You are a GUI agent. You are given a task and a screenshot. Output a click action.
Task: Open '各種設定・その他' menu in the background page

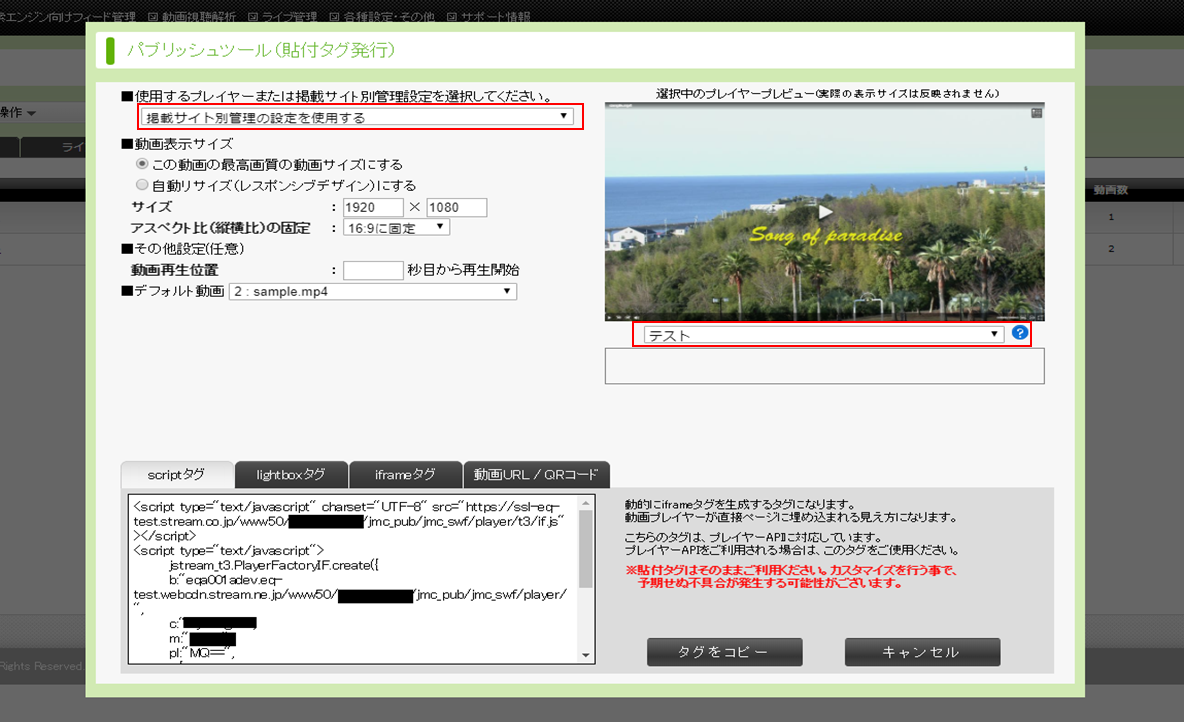tap(382, 17)
